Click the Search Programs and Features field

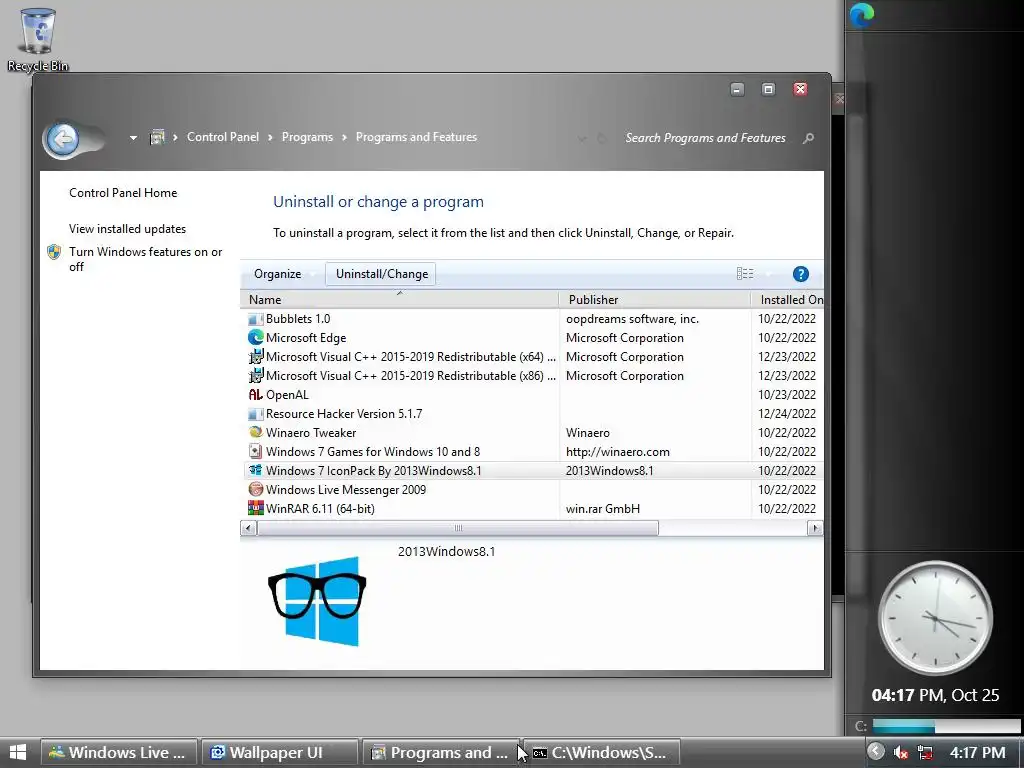[x=705, y=138]
